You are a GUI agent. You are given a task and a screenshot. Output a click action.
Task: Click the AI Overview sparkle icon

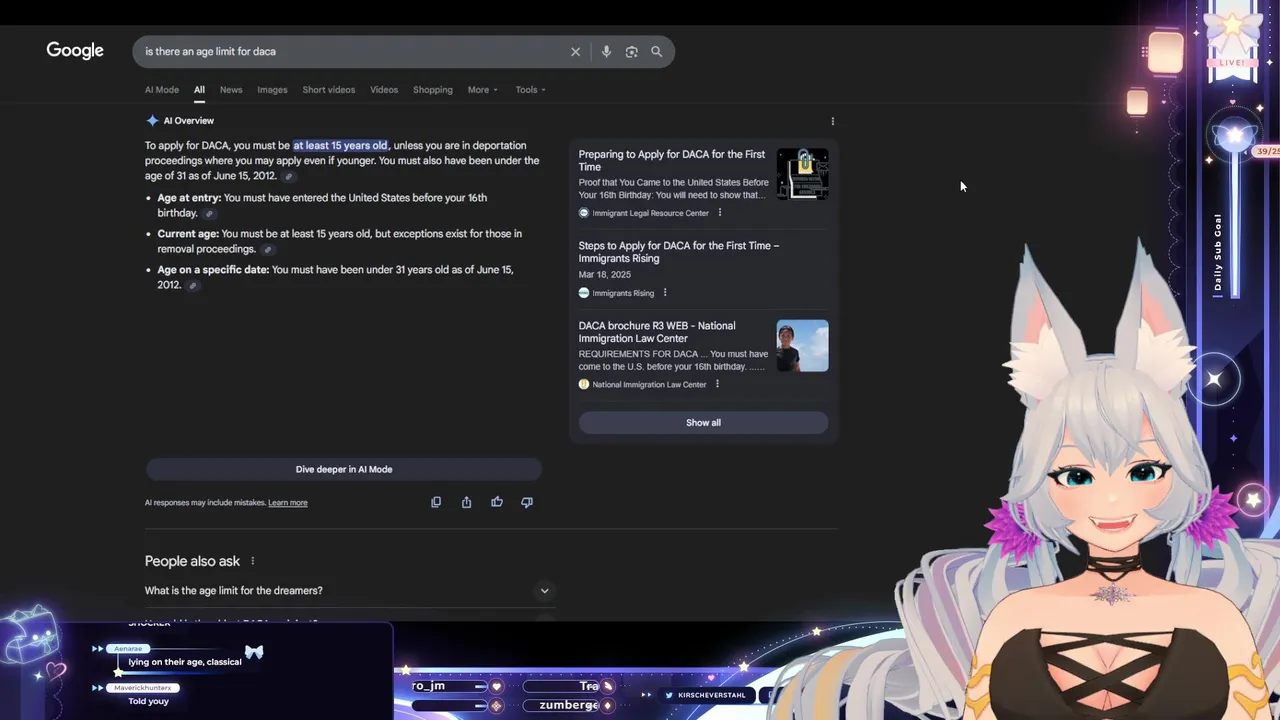pyautogui.click(x=152, y=121)
